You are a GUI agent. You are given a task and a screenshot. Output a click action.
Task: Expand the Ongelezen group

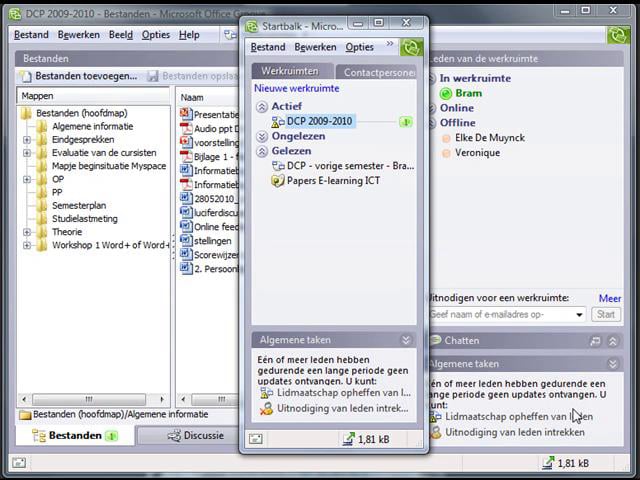[x=262, y=136]
